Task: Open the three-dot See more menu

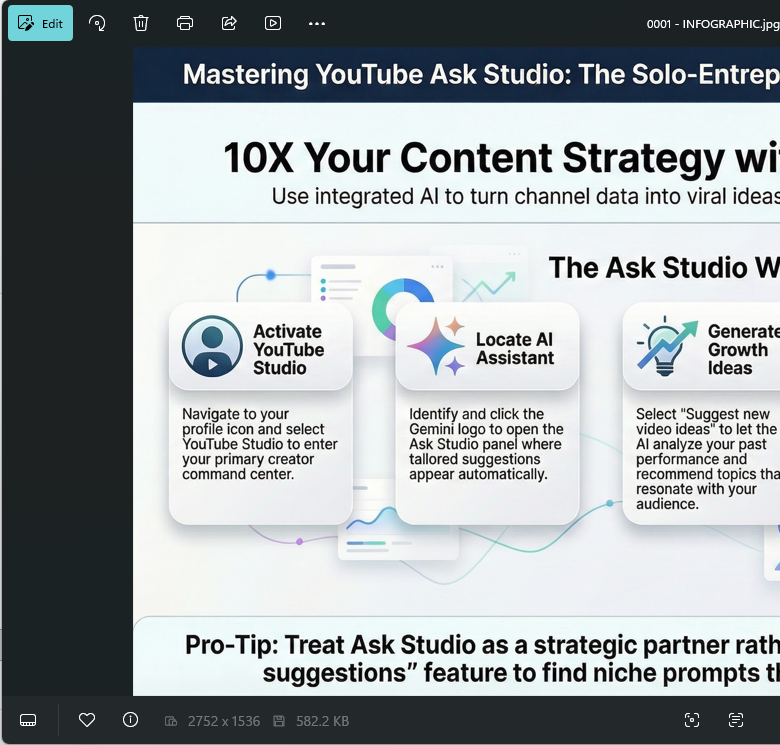Action: (317, 23)
